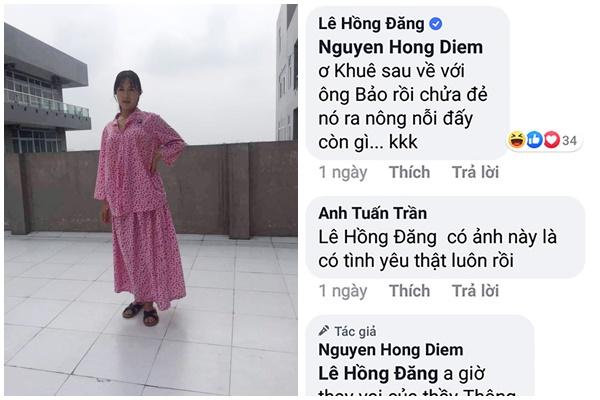Click the blue thumbs-up reaction icon
The image size is (600, 400).
534,140
